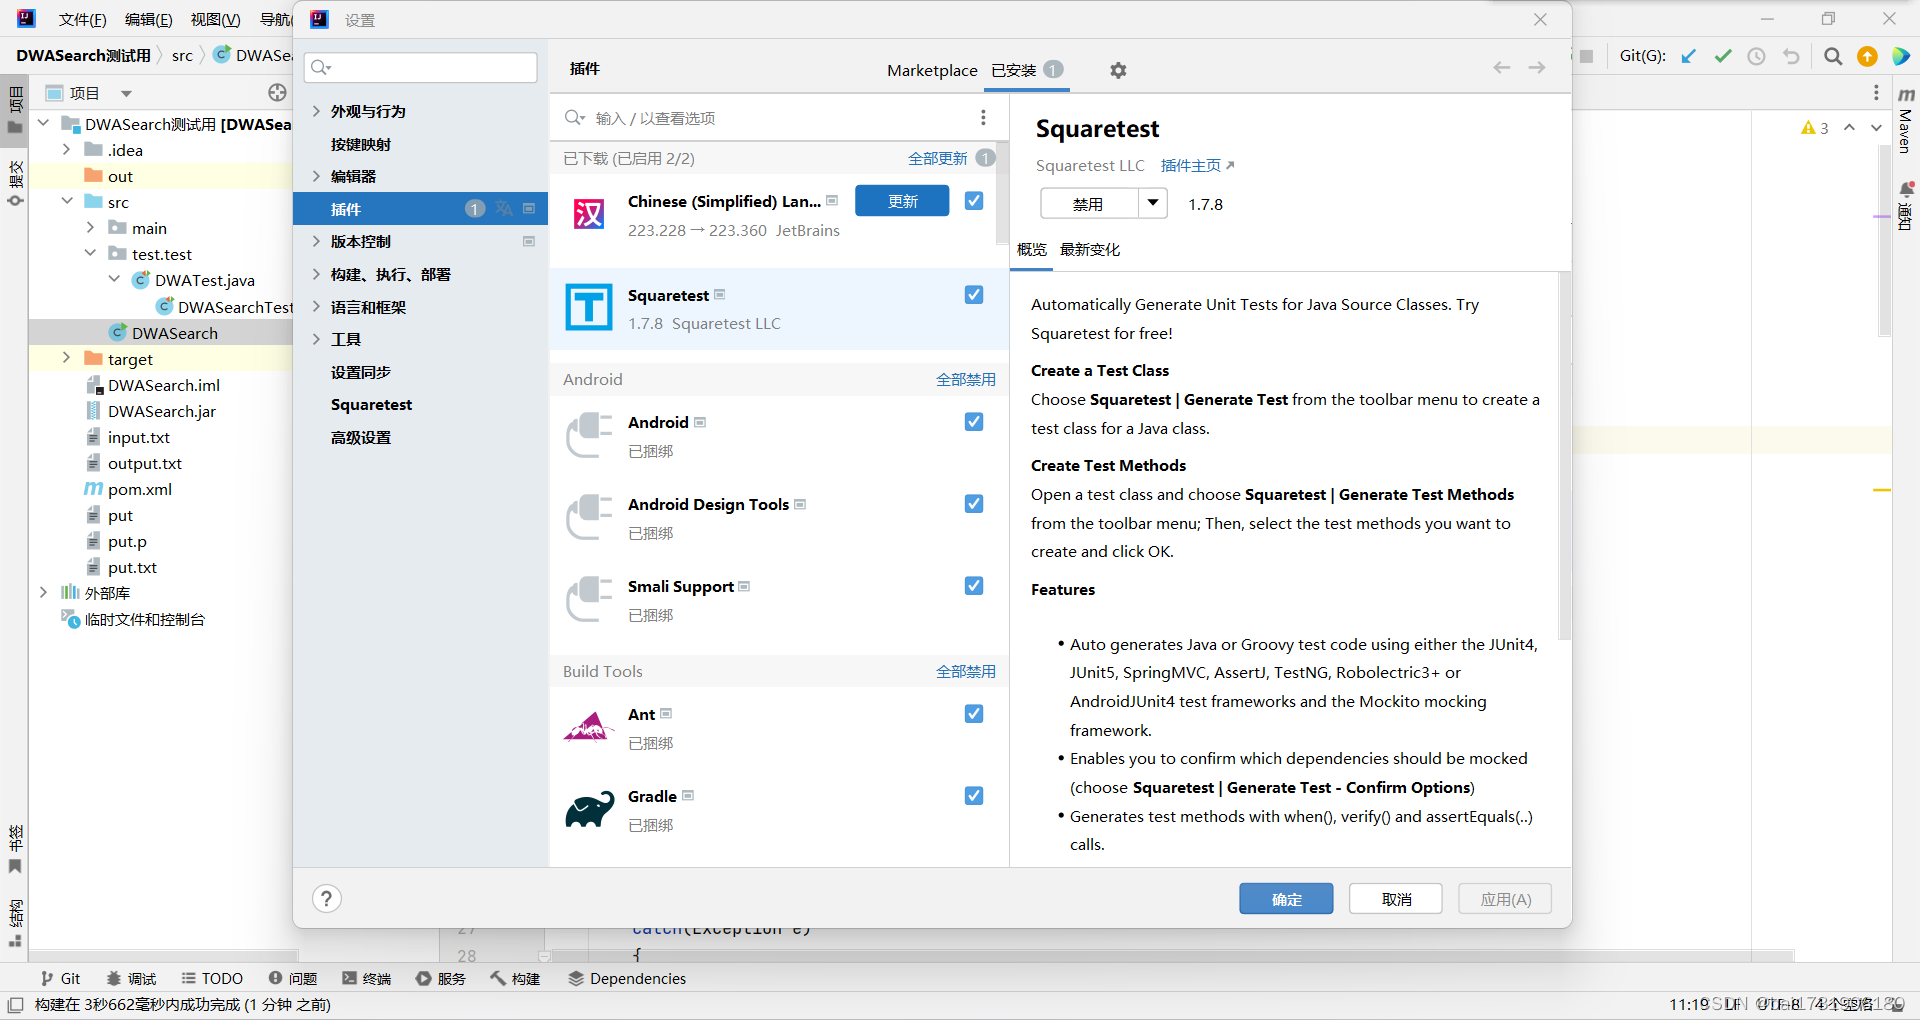The image size is (1920, 1020).
Task: Expand 外观与行为 settings section
Action: point(316,111)
